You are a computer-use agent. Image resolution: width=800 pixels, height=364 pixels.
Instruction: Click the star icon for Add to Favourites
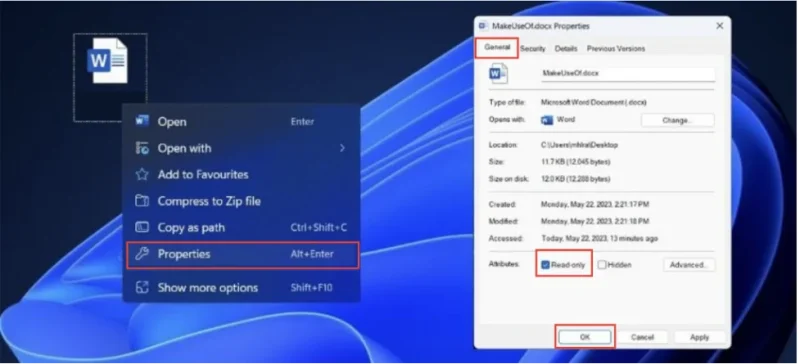(142, 175)
